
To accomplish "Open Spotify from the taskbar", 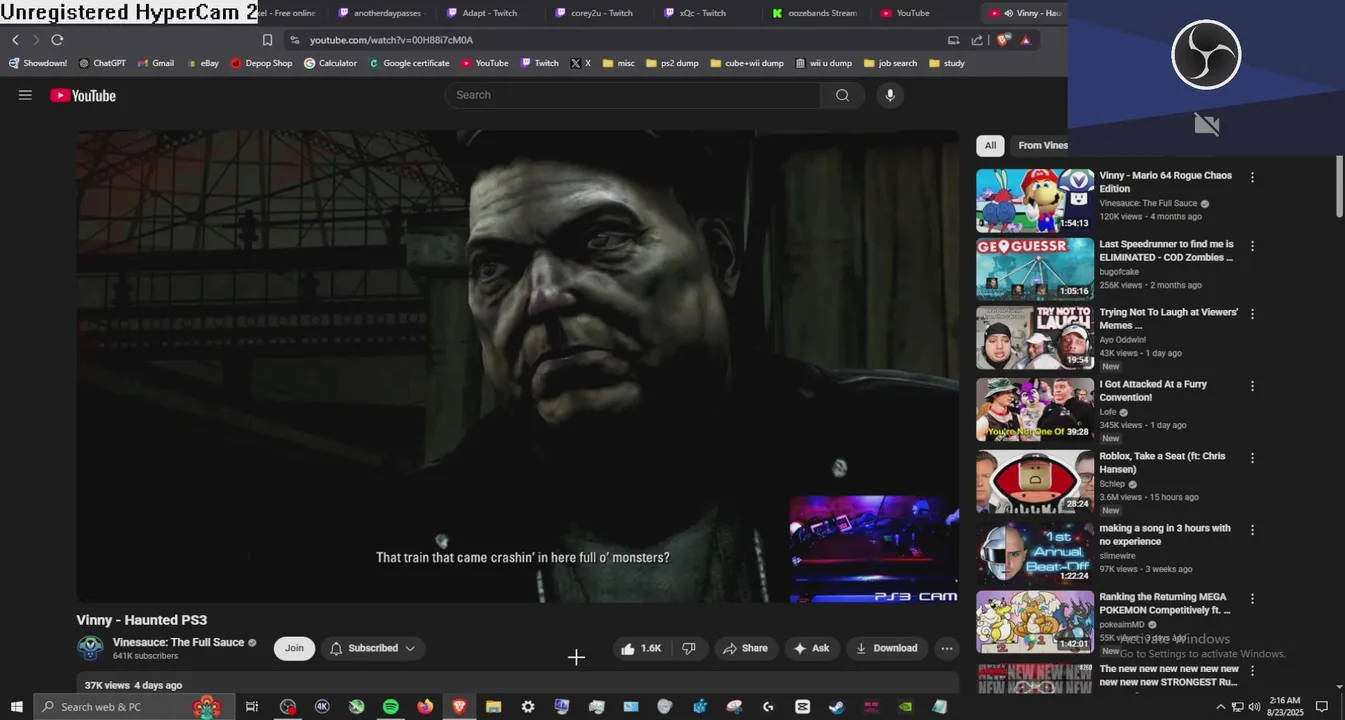I will tap(390, 706).
